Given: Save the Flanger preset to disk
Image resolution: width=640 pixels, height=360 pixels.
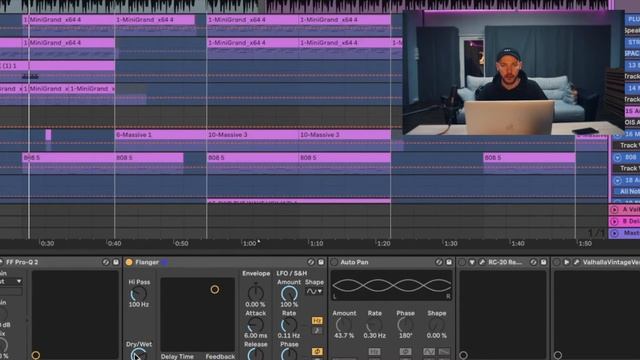Looking at the screenshot, I should click(321, 262).
